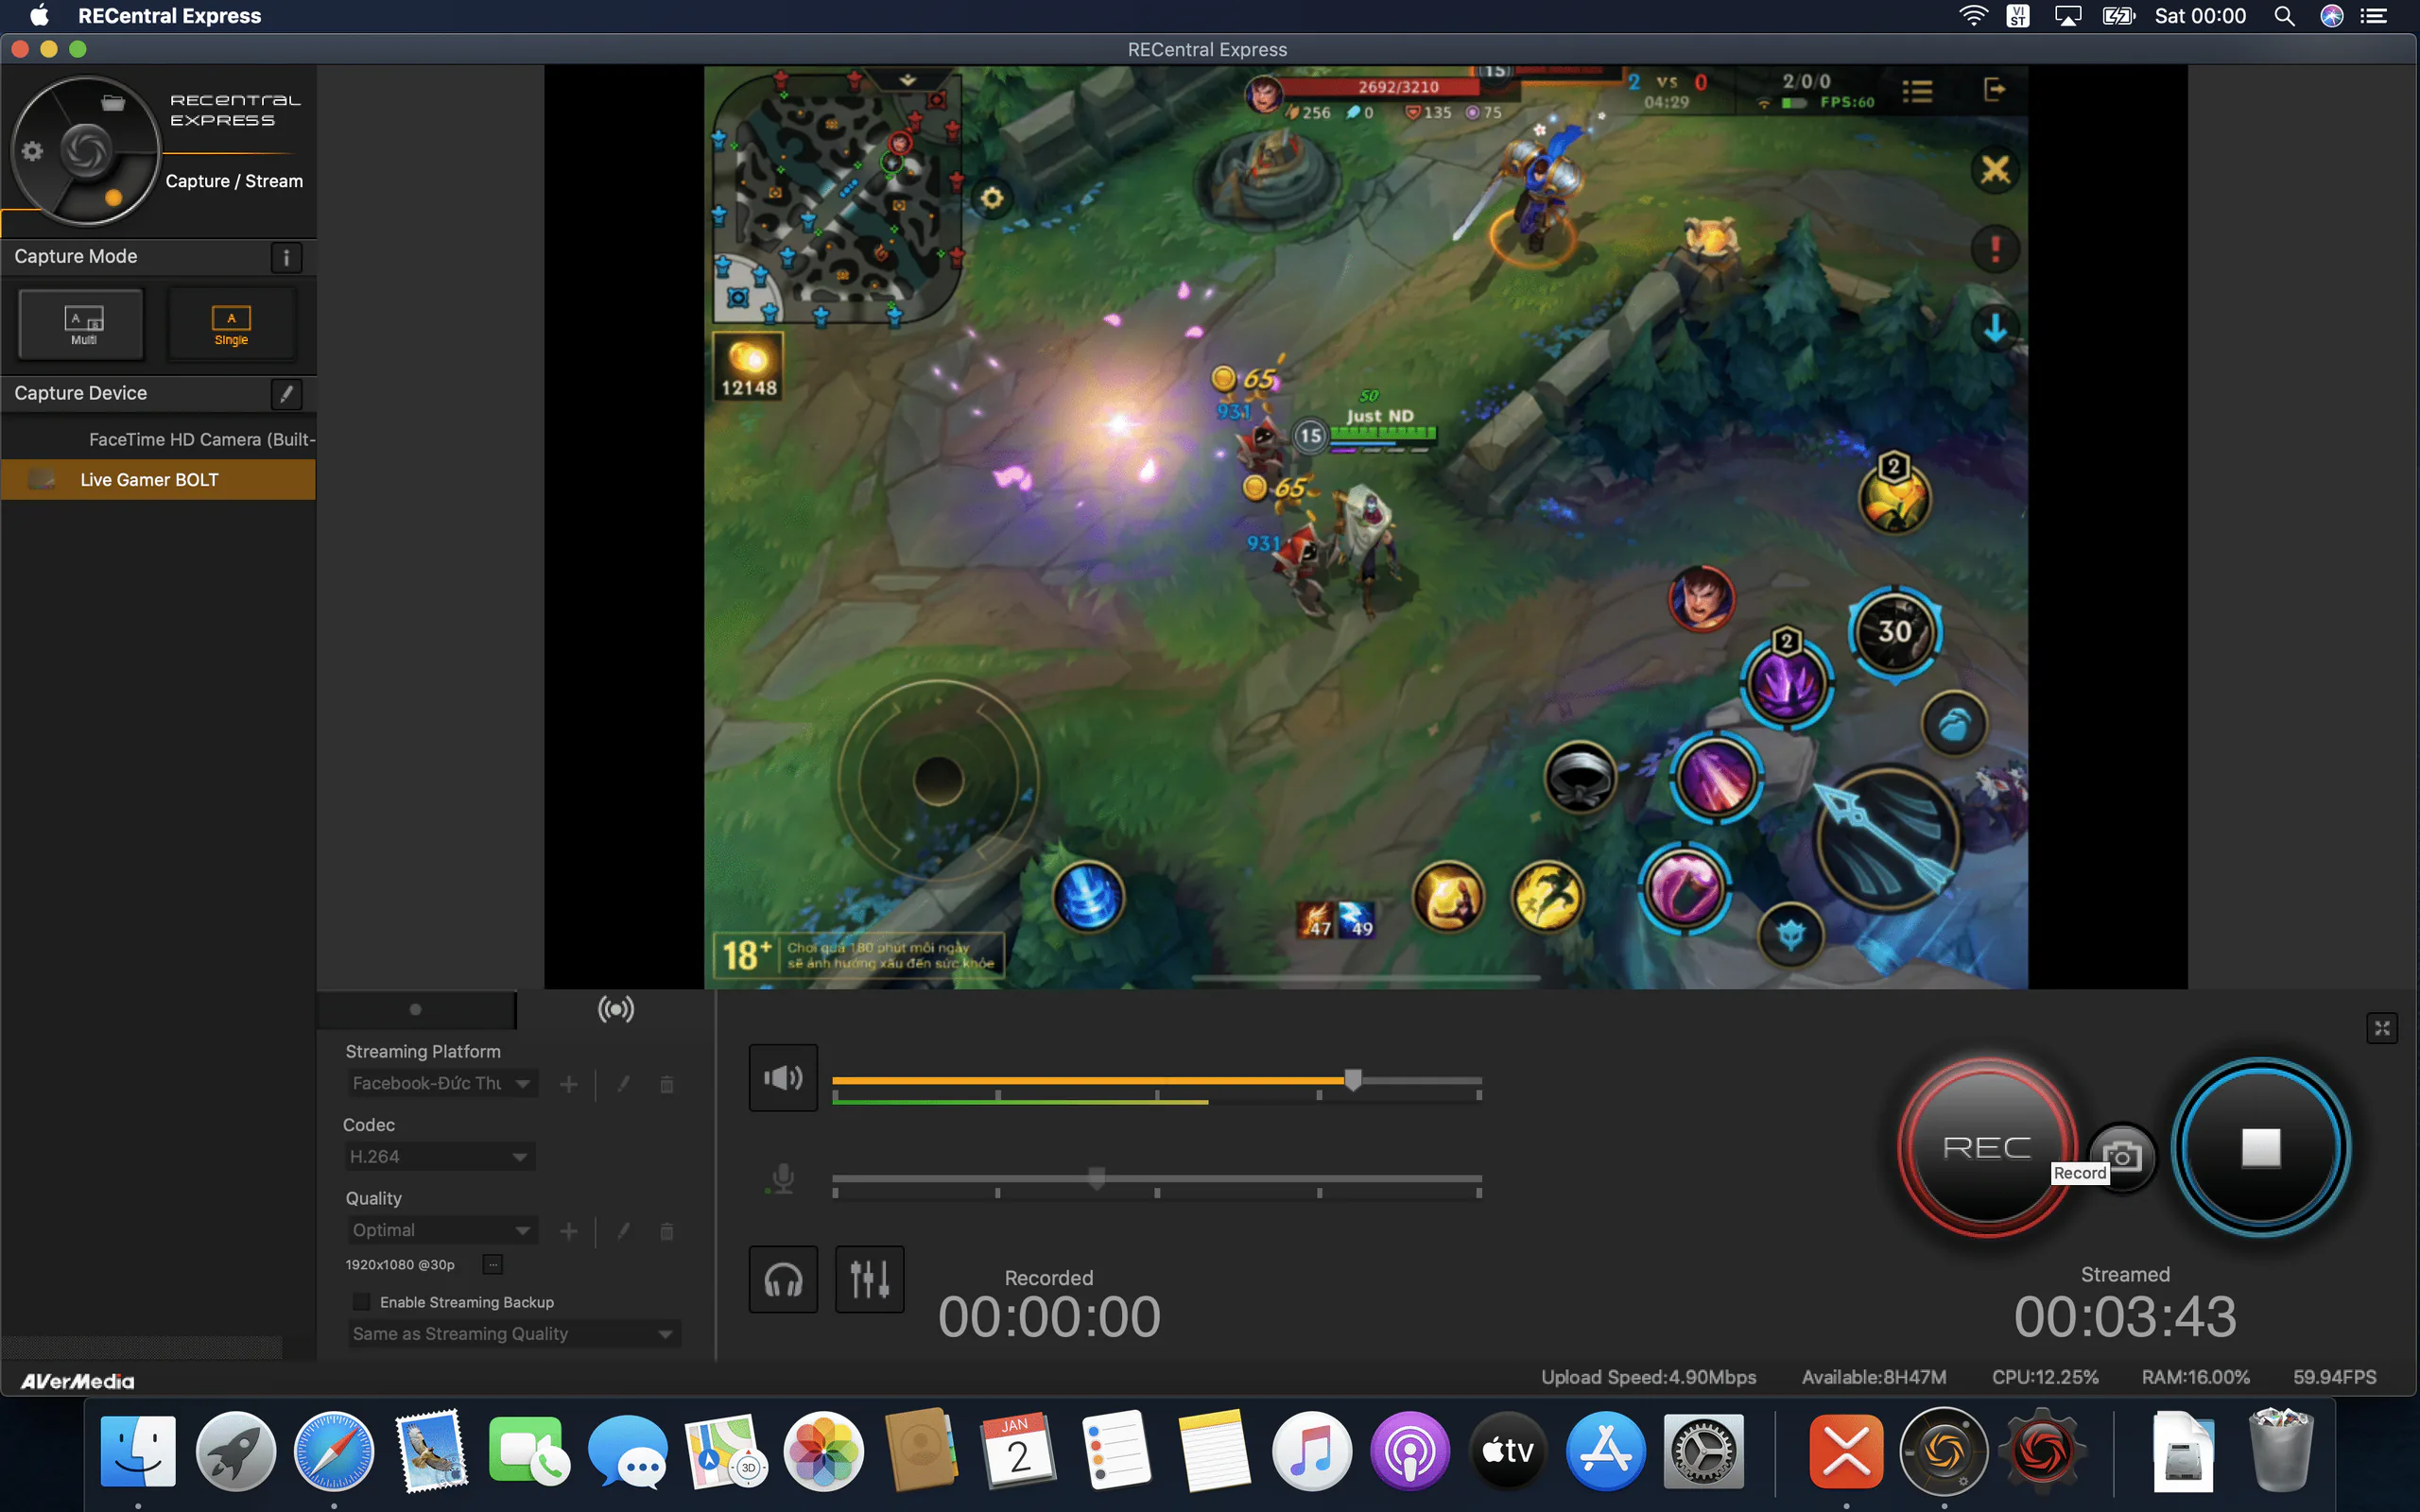Image resolution: width=2420 pixels, height=1512 pixels.
Task: Open the red AVerMedia app in Dock
Action: (x=2041, y=1451)
